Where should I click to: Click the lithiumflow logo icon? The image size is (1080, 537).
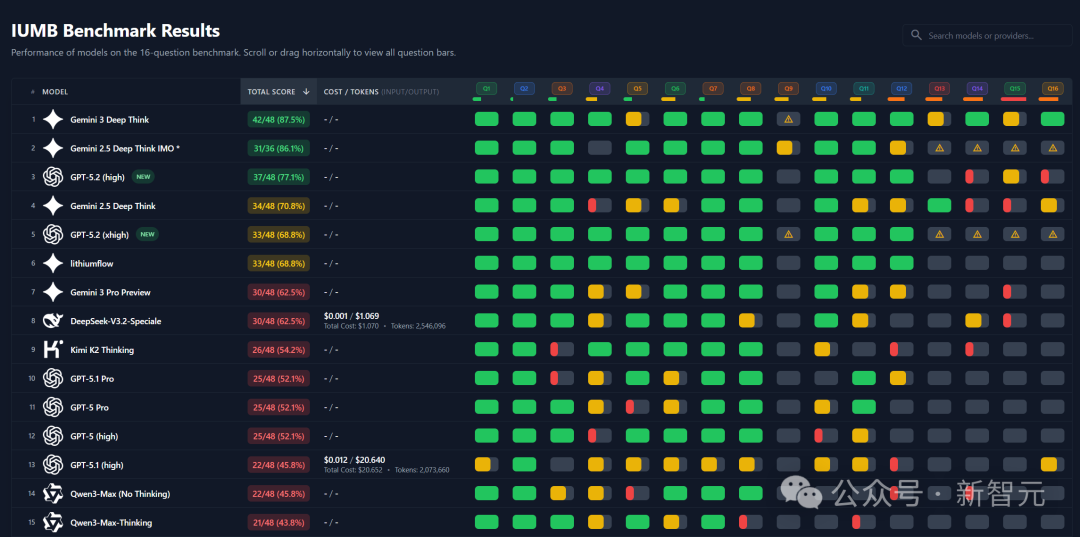[x=53, y=264]
